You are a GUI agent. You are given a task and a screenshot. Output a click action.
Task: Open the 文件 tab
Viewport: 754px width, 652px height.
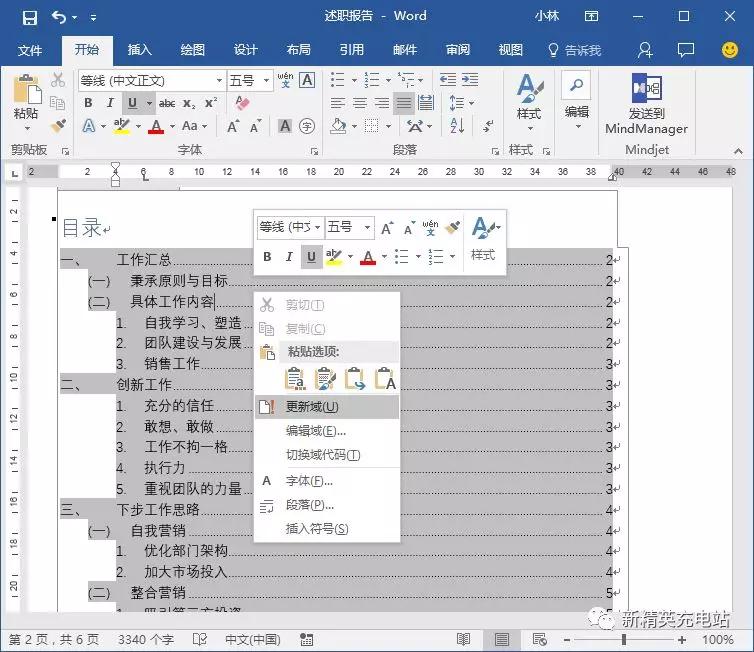pos(30,50)
